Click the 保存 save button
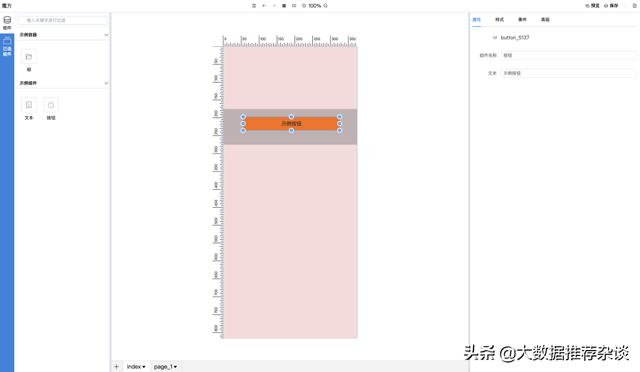The image size is (640, 372). coord(611,6)
